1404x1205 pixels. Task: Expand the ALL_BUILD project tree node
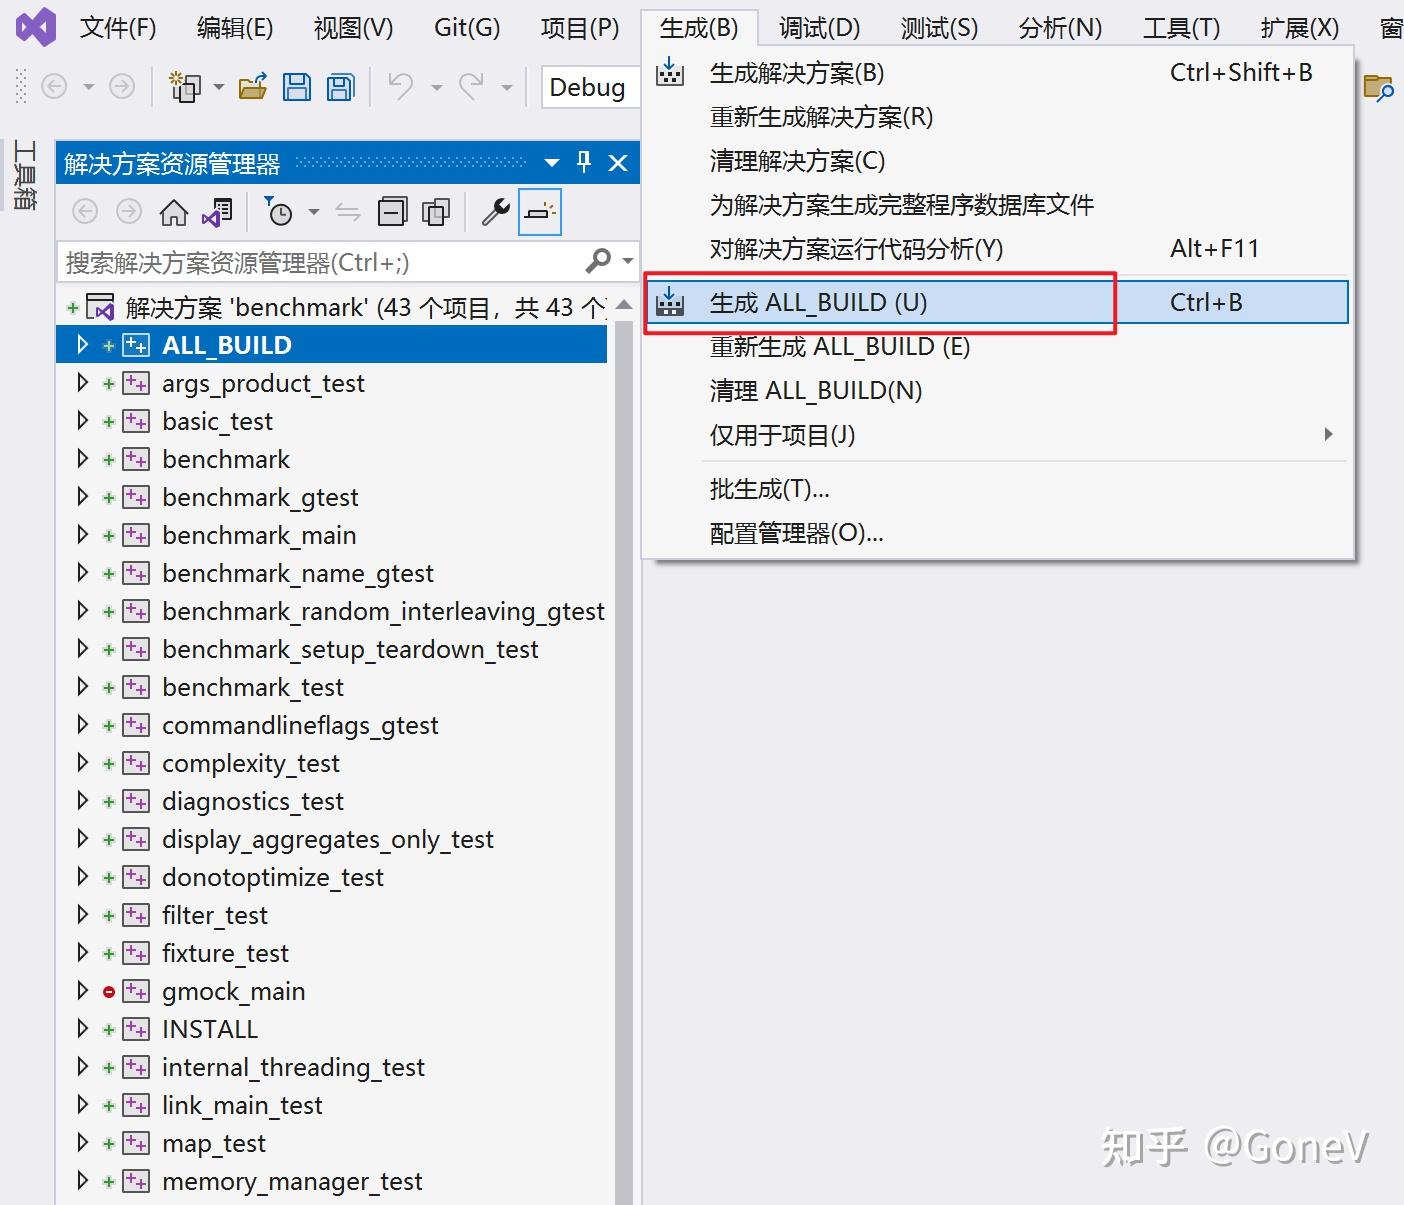click(82, 344)
